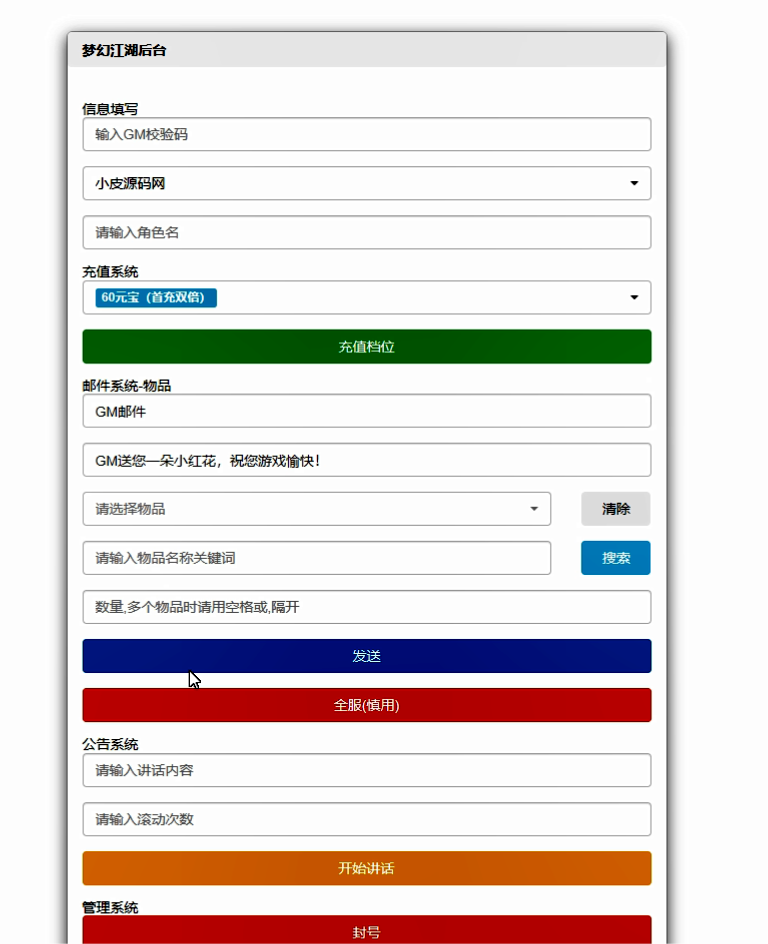Click the 请输入滚动次数 input field

(x=367, y=819)
